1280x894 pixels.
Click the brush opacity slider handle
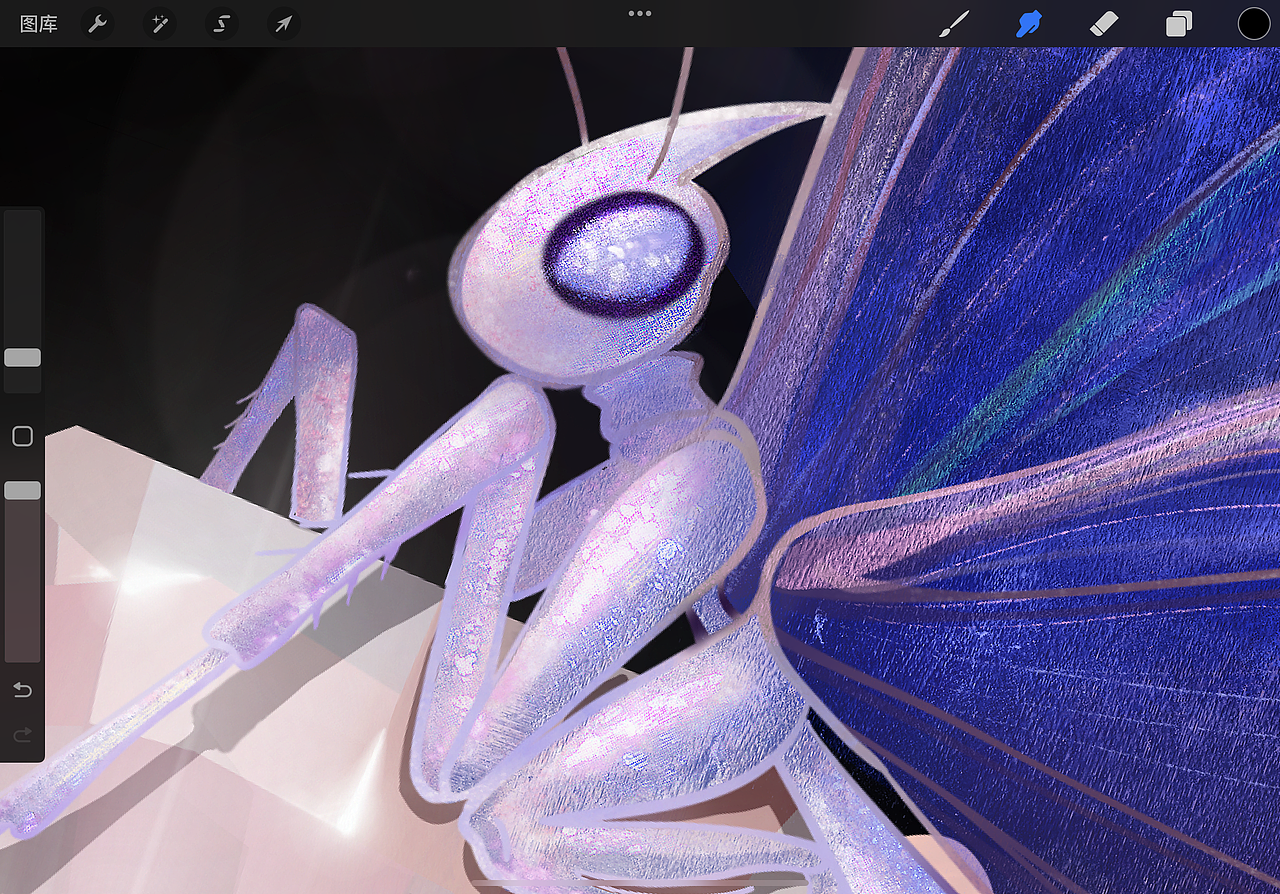click(x=22, y=490)
